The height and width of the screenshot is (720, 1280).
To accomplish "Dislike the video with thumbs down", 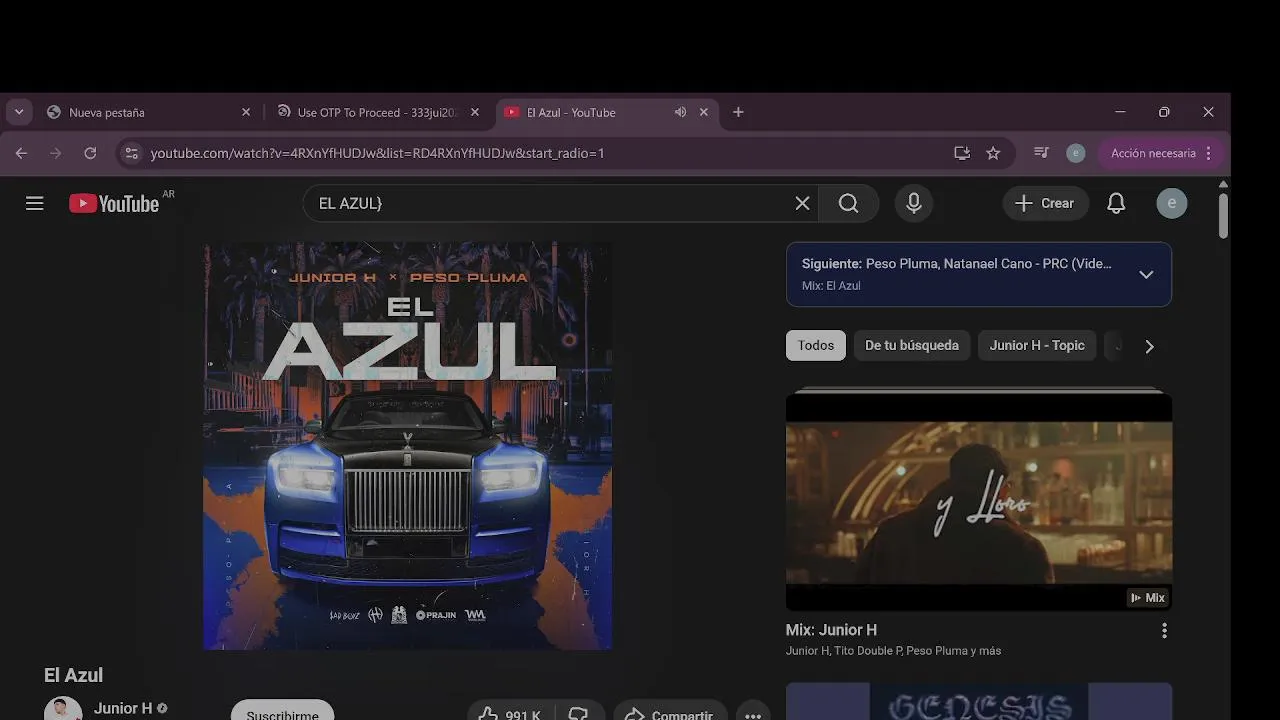I will pos(579,712).
